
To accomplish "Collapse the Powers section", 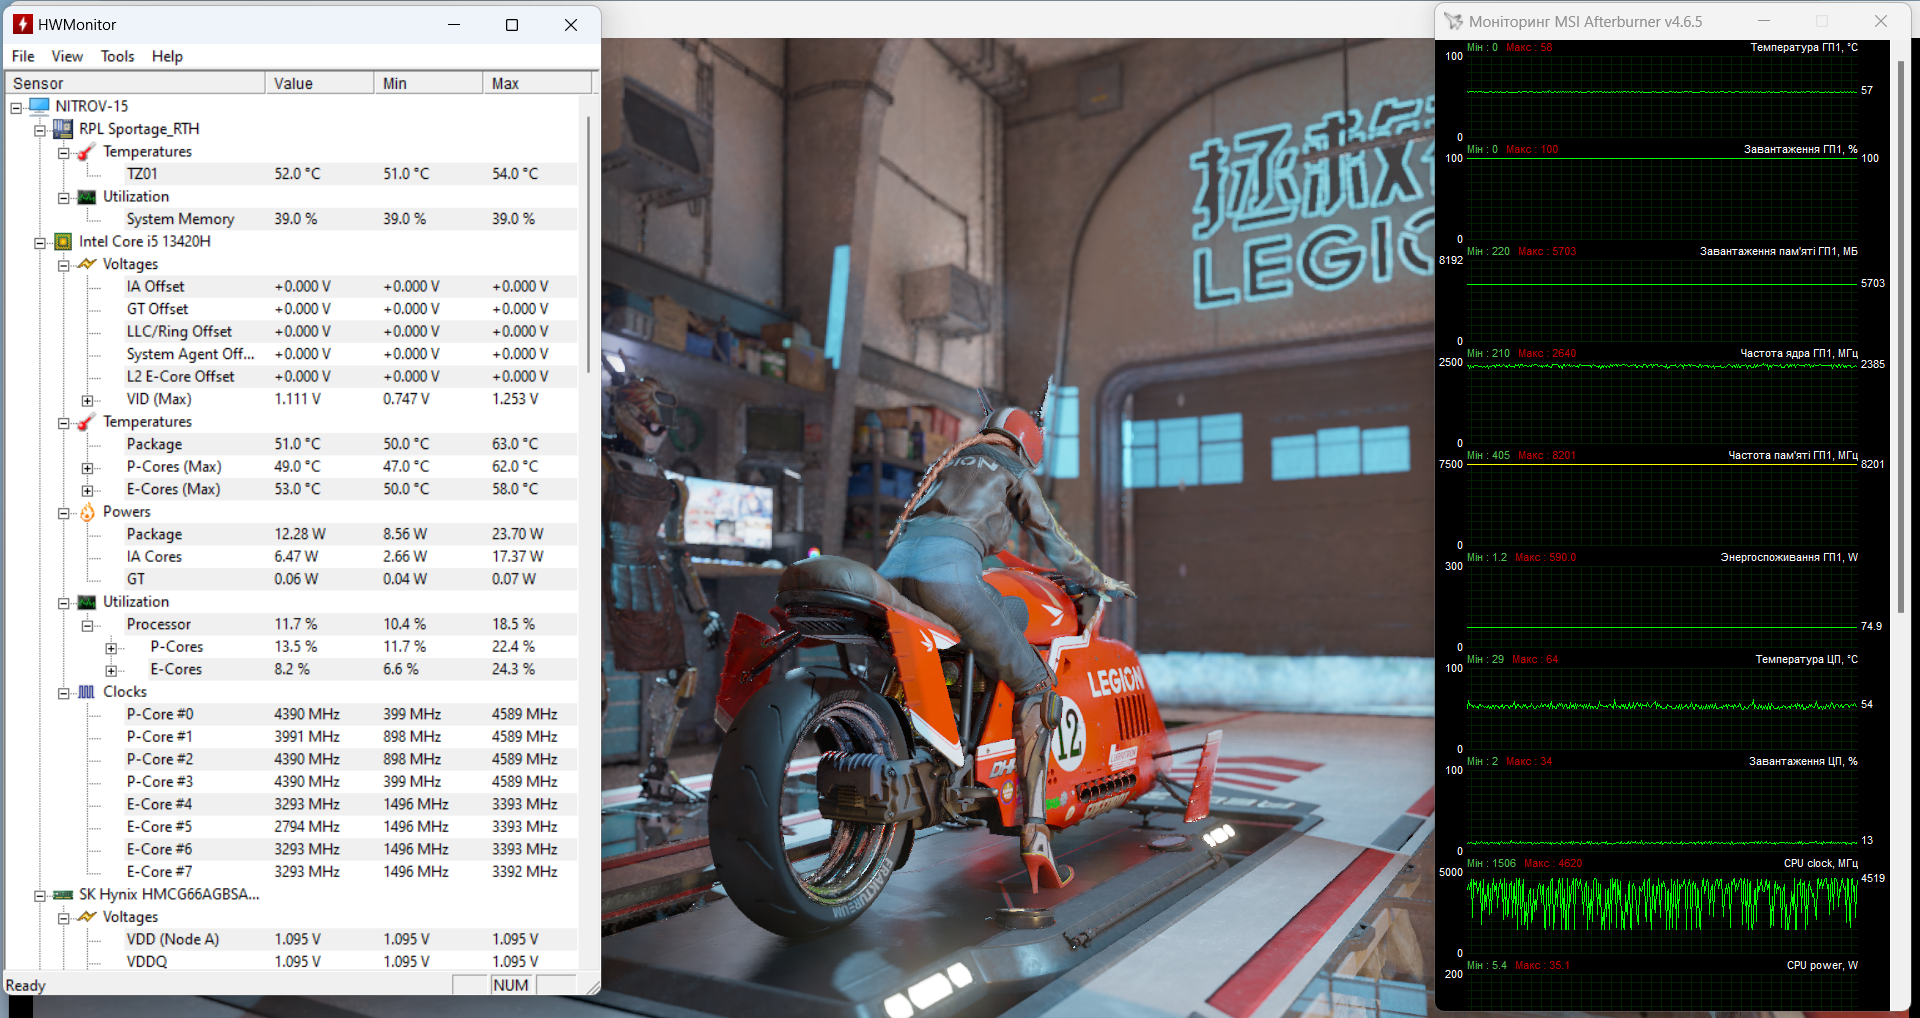I will (x=64, y=513).
